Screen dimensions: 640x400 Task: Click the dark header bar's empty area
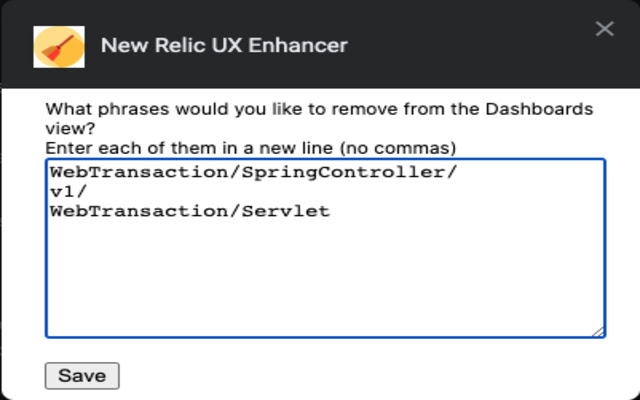(470, 46)
